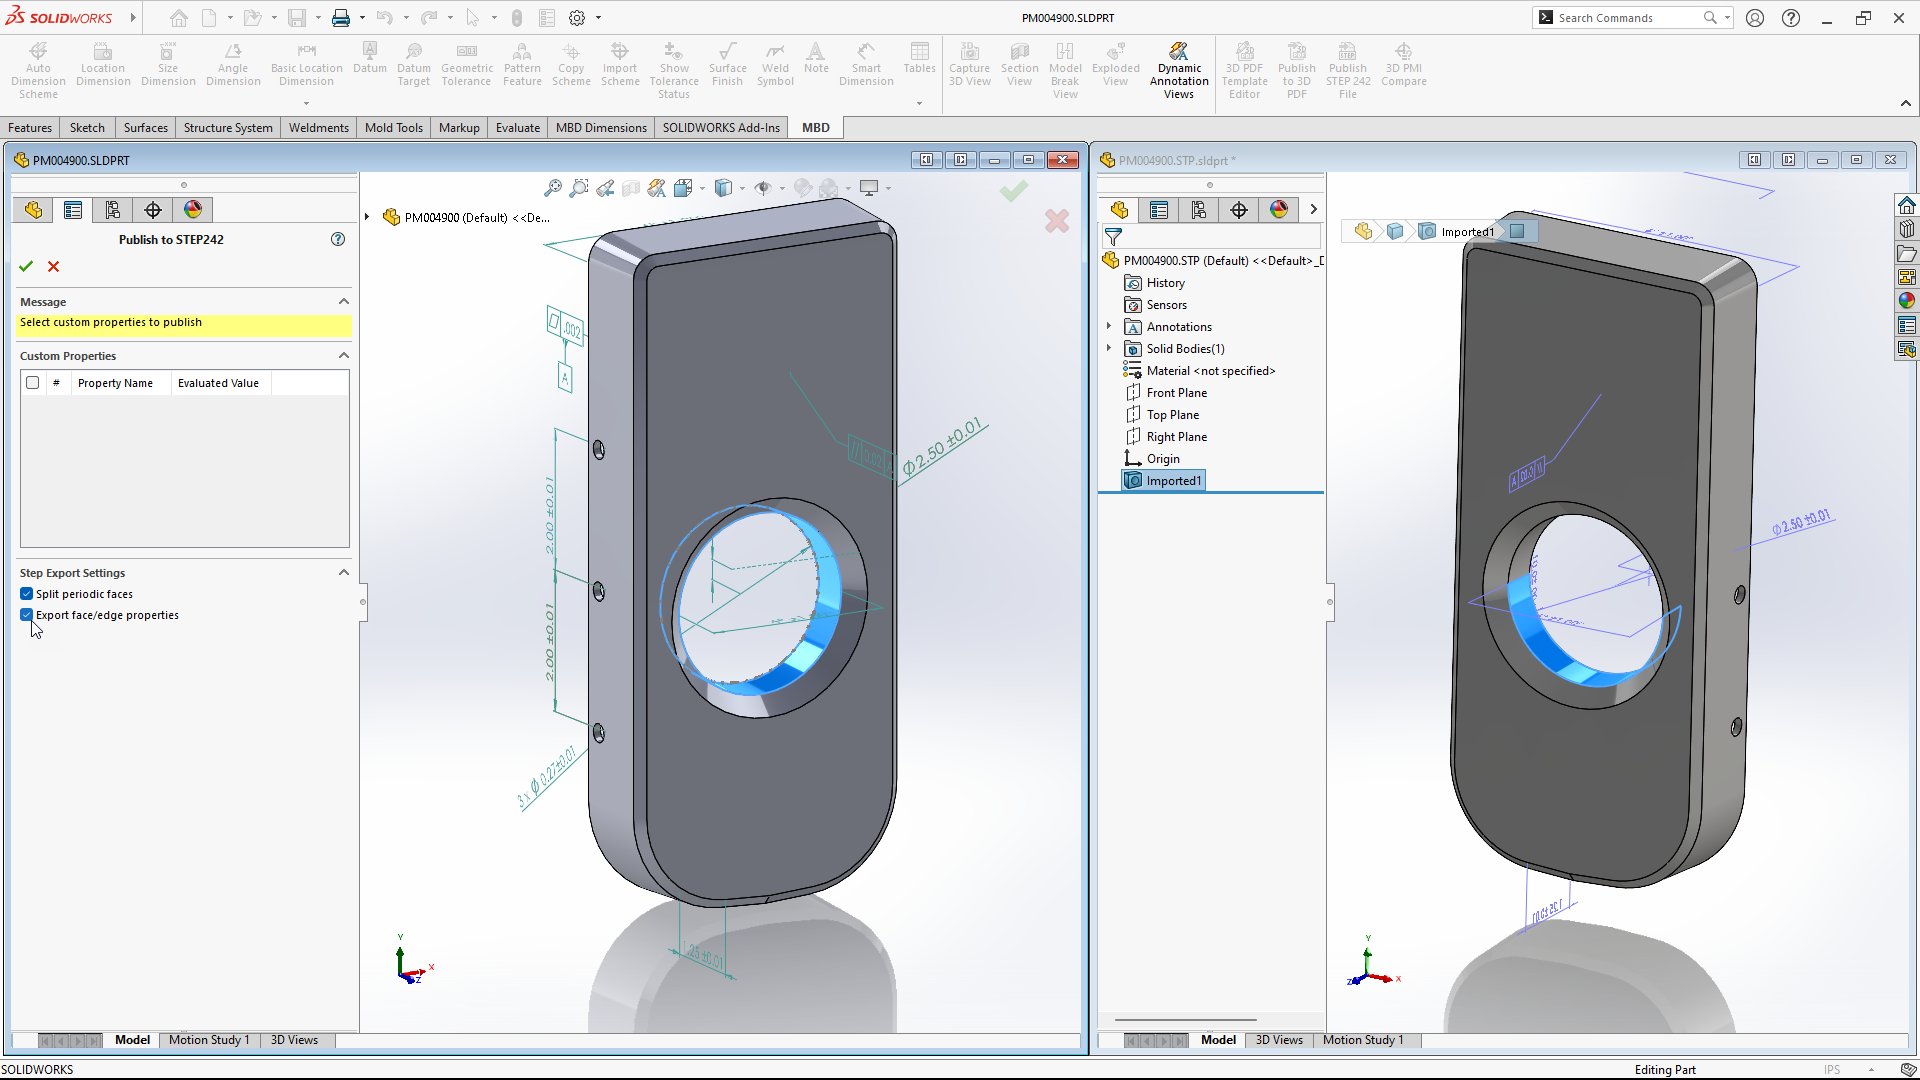Toggle the Property Name header checkbox
The image size is (1920, 1080).
[32, 382]
